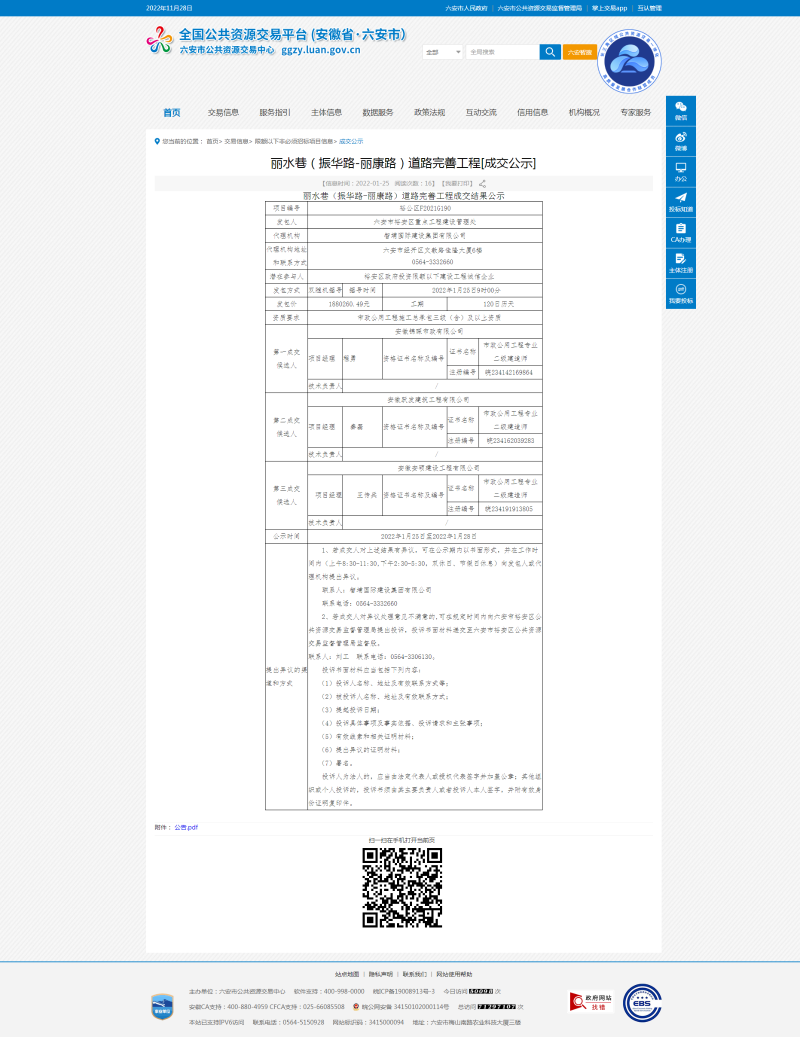The image size is (800, 1037).
Task: Click the blue magnifier search button
Action: pos(550,52)
